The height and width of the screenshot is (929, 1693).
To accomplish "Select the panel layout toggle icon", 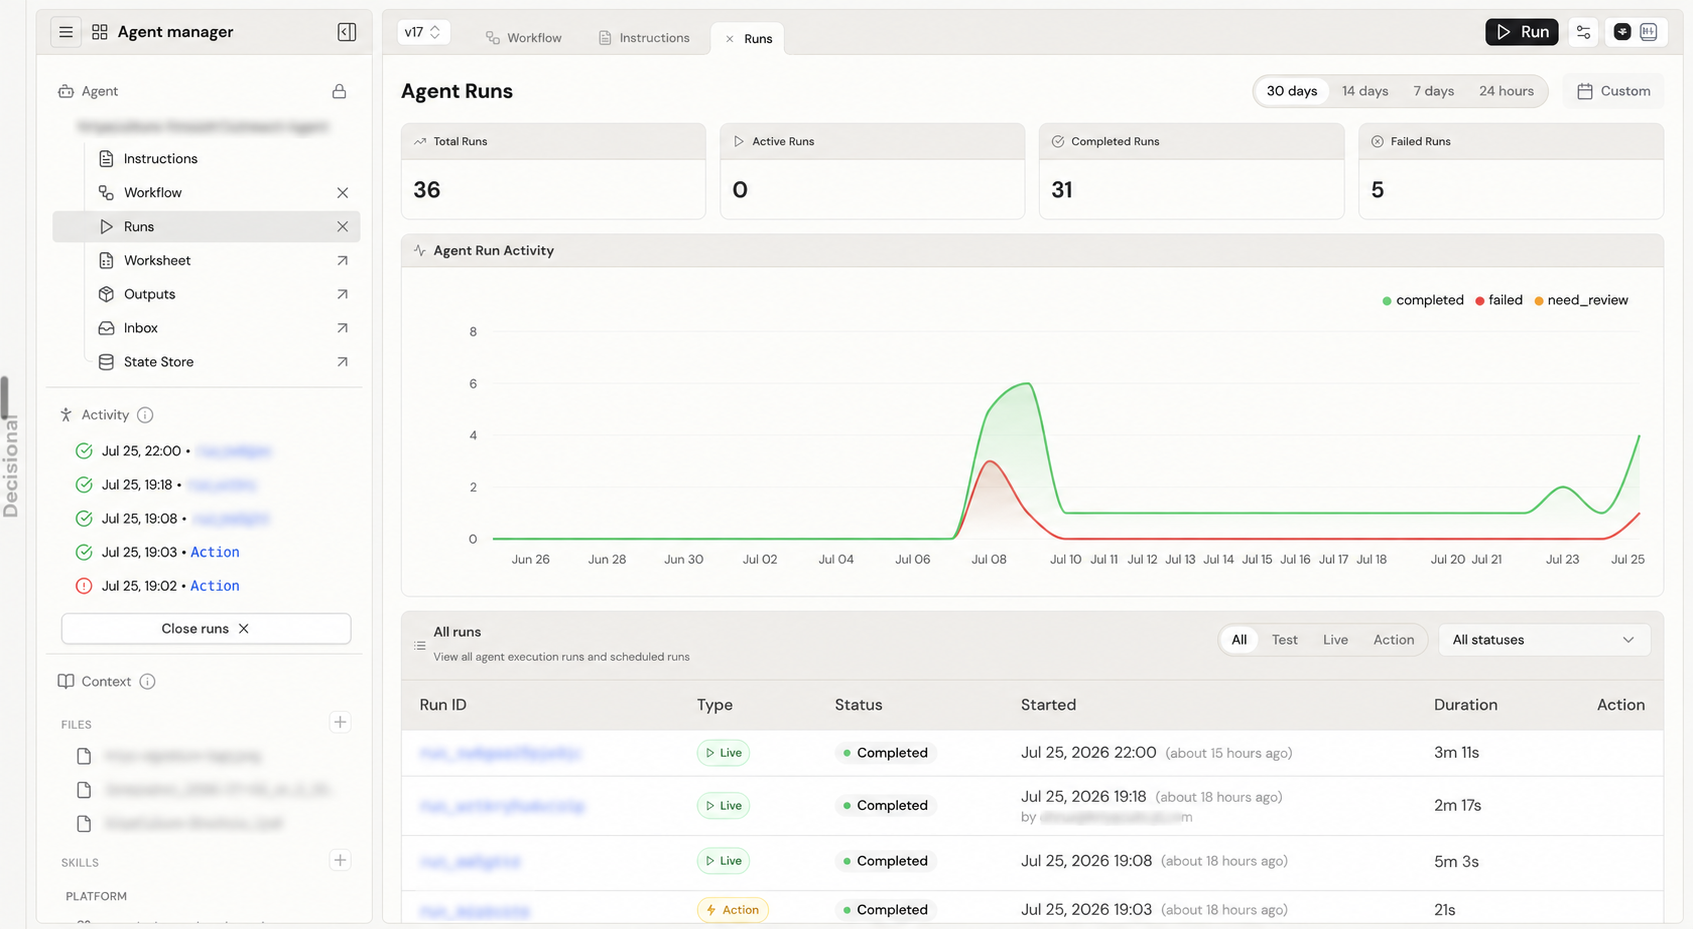I will click(1648, 32).
